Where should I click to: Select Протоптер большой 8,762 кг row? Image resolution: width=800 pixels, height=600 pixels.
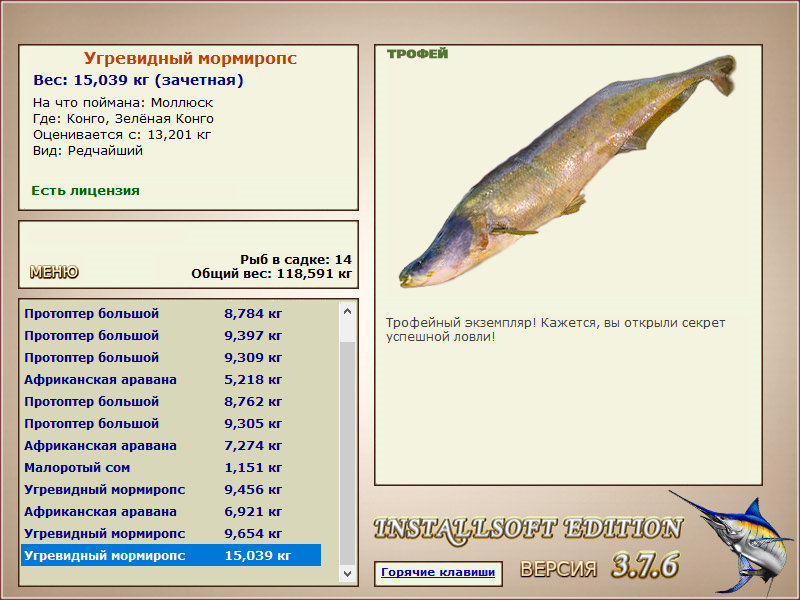(x=171, y=401)
